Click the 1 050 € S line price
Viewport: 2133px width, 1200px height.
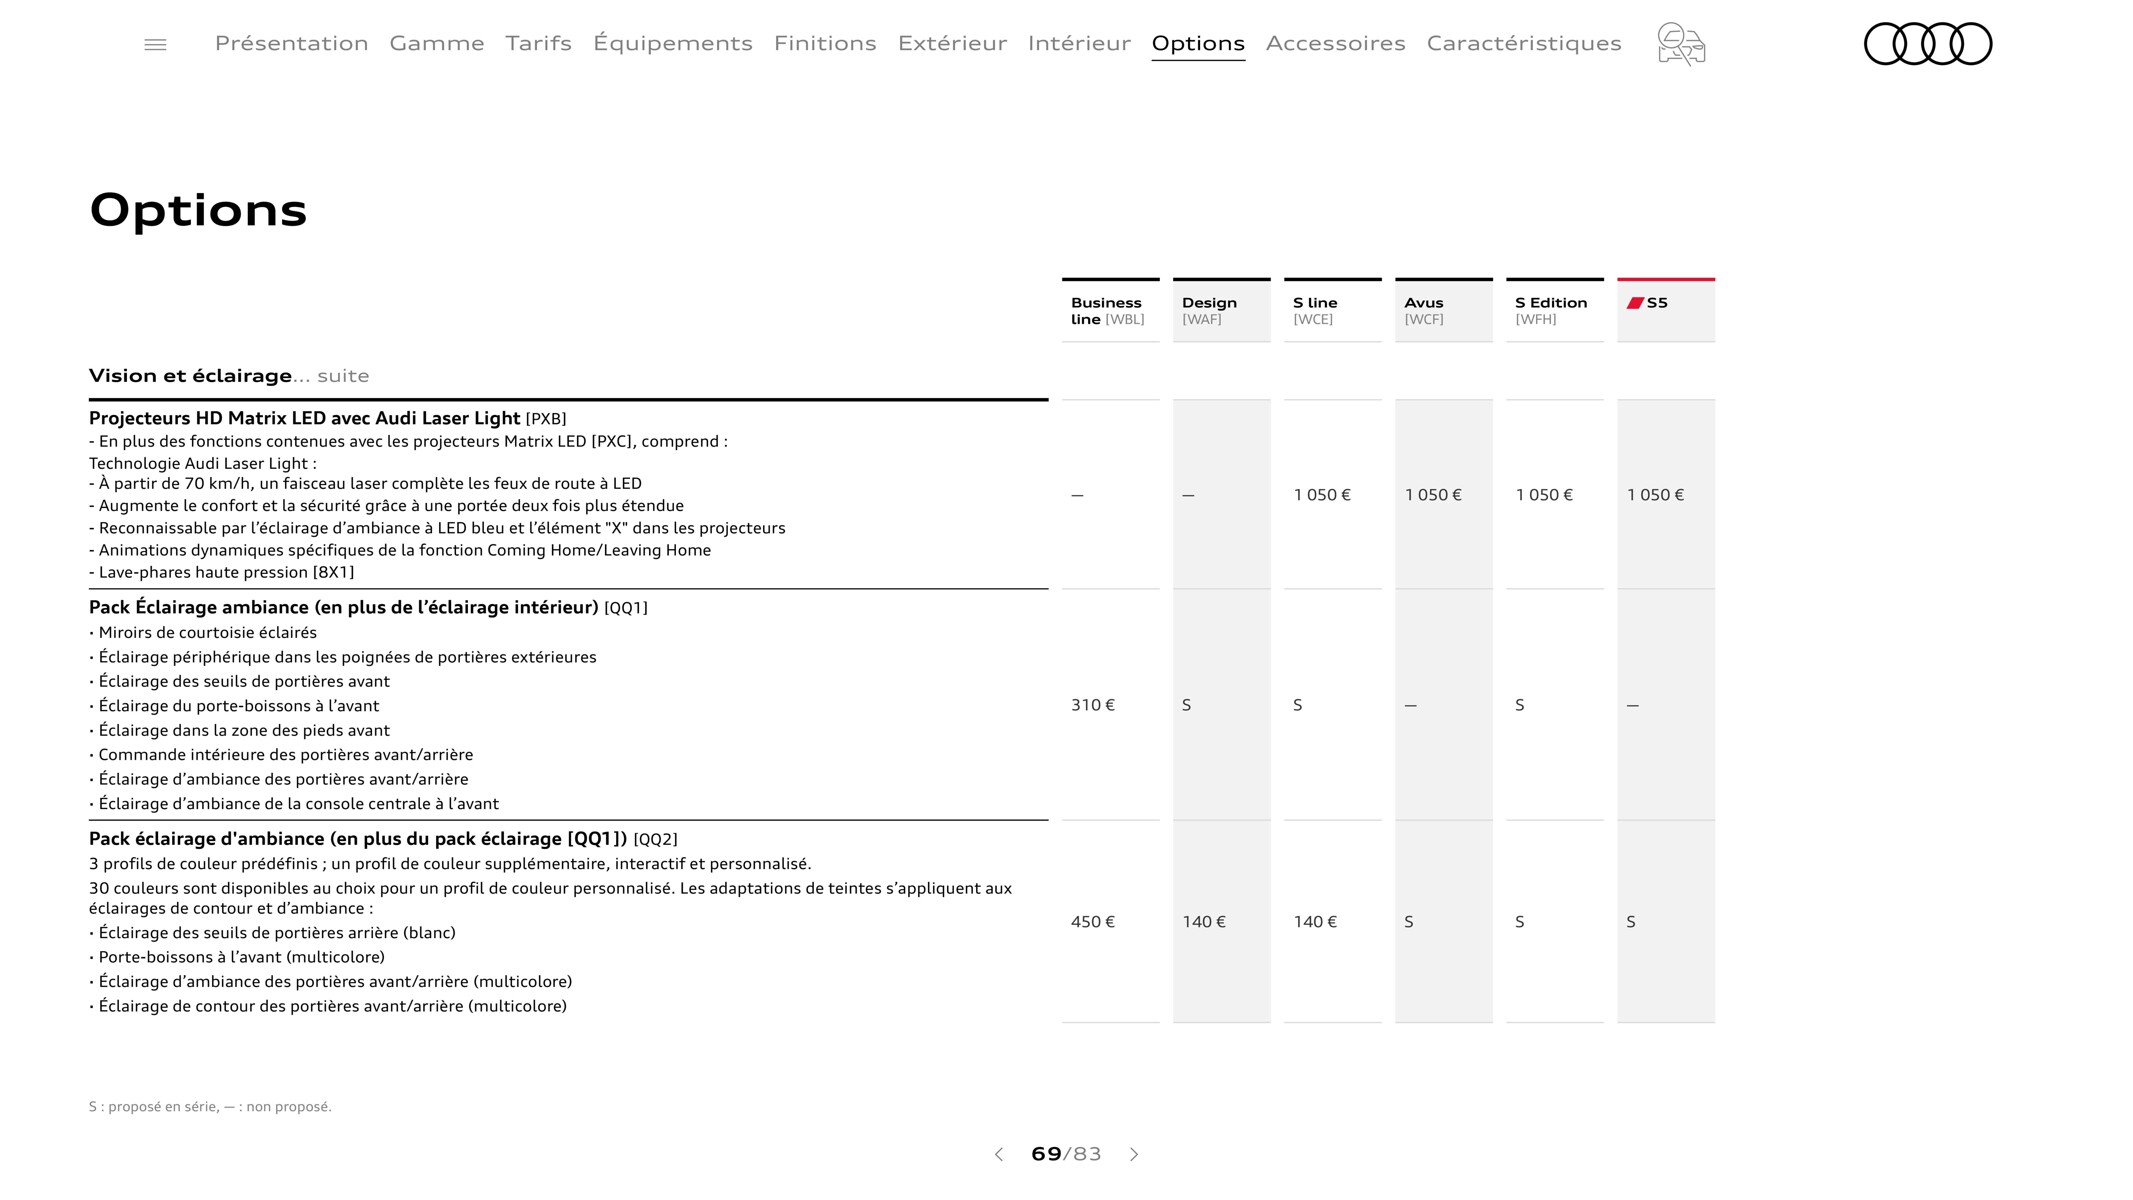click(x=1321, y=495)
